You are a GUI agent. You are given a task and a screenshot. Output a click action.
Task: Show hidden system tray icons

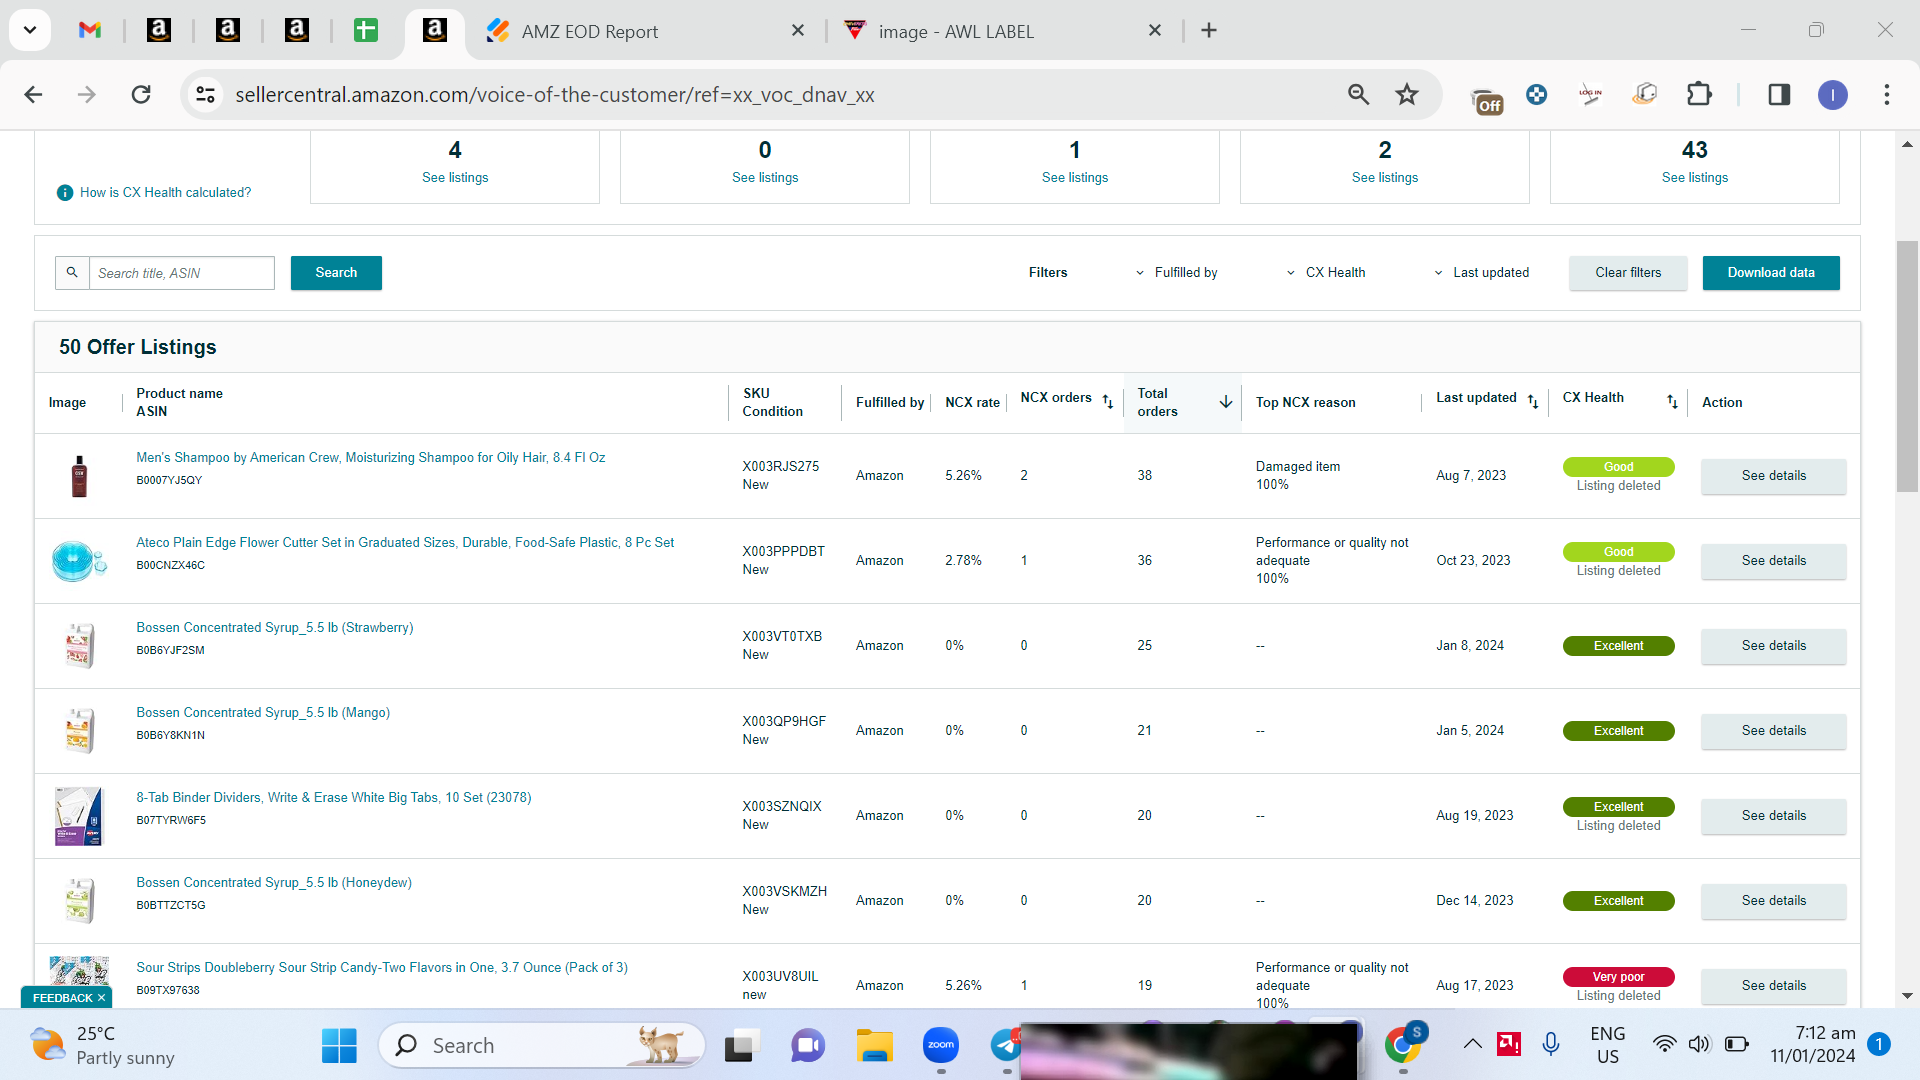pos(1472,1045)
